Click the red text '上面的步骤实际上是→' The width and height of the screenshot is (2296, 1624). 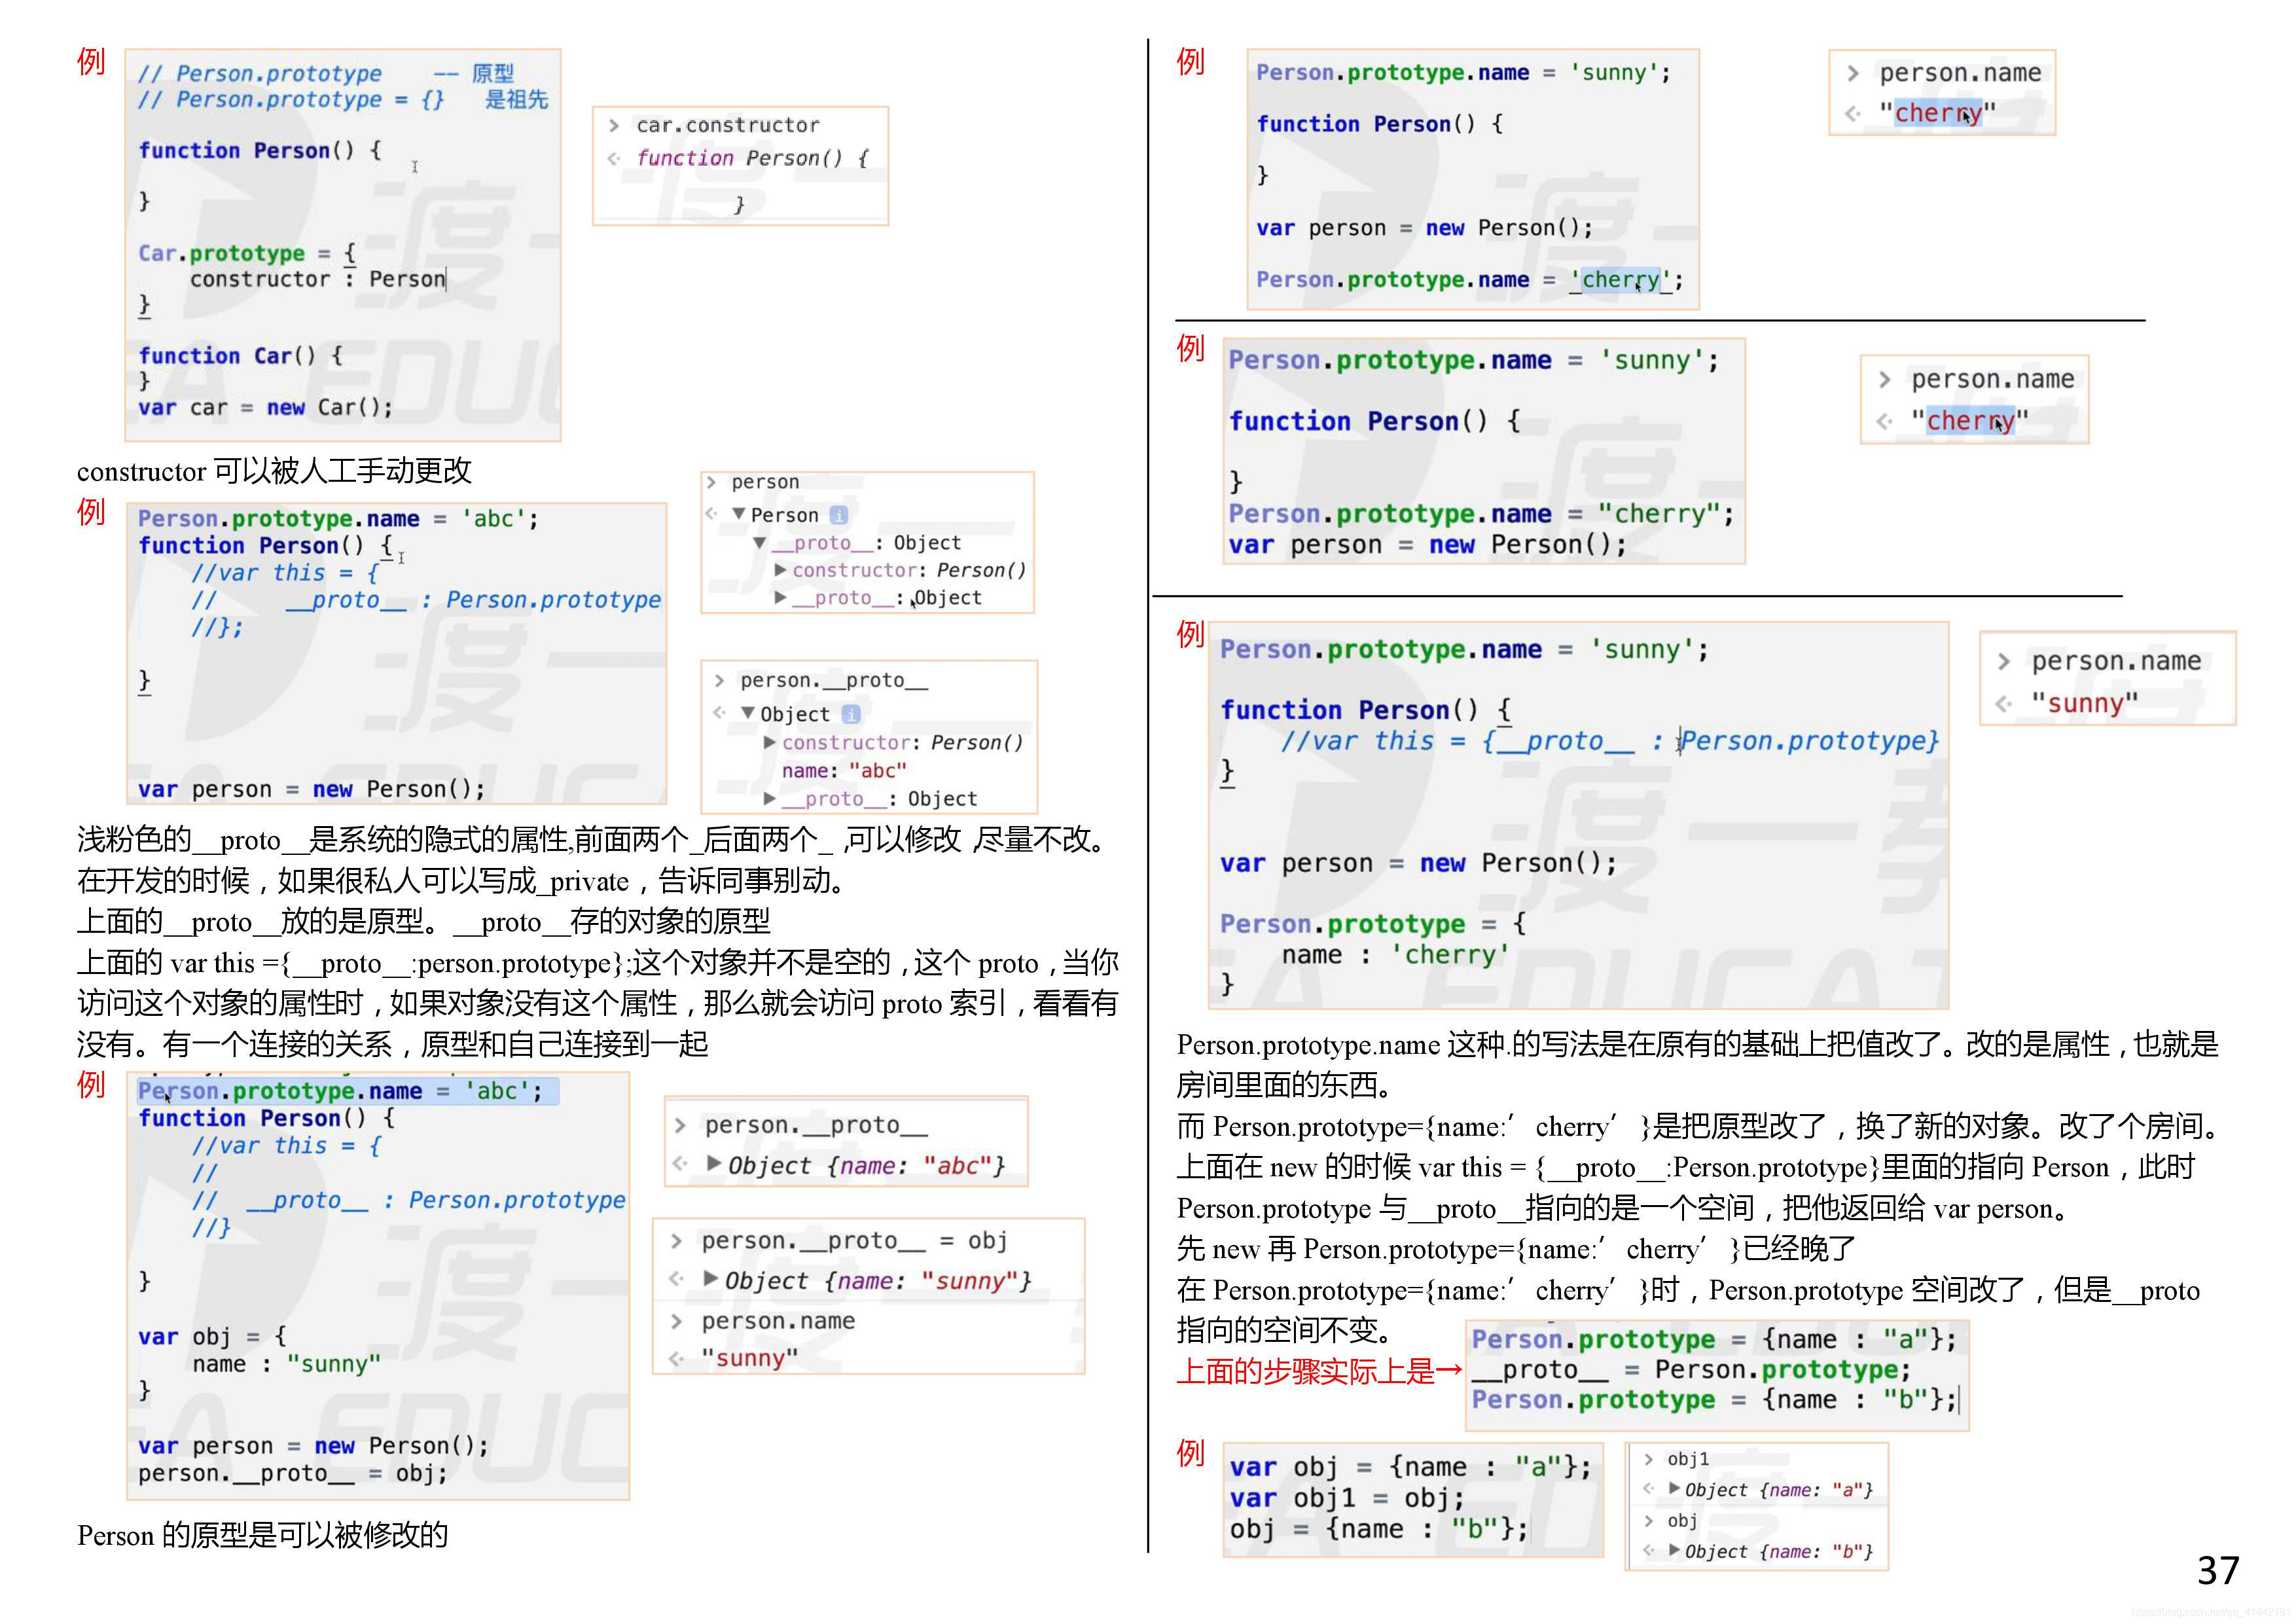click(1320, 1371)
